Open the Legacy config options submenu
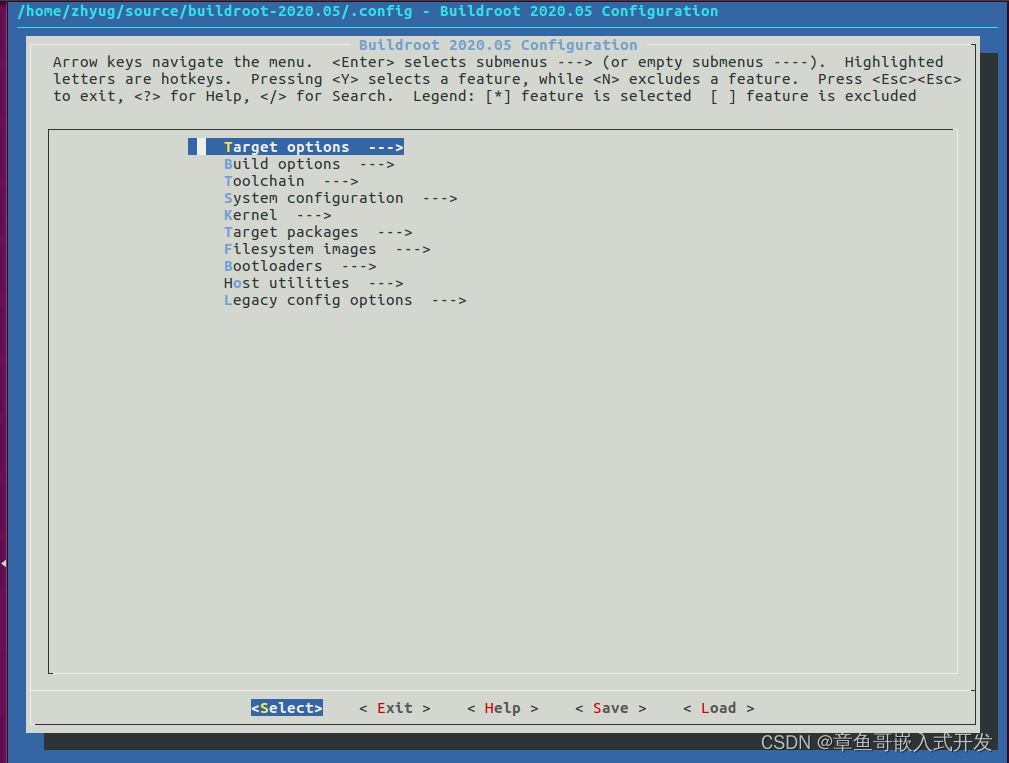This screenshot has height=763, width=1009. point(345,300)
